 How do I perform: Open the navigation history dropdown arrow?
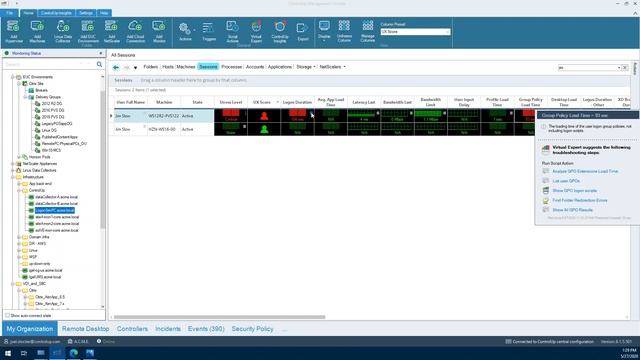[136, 67]
